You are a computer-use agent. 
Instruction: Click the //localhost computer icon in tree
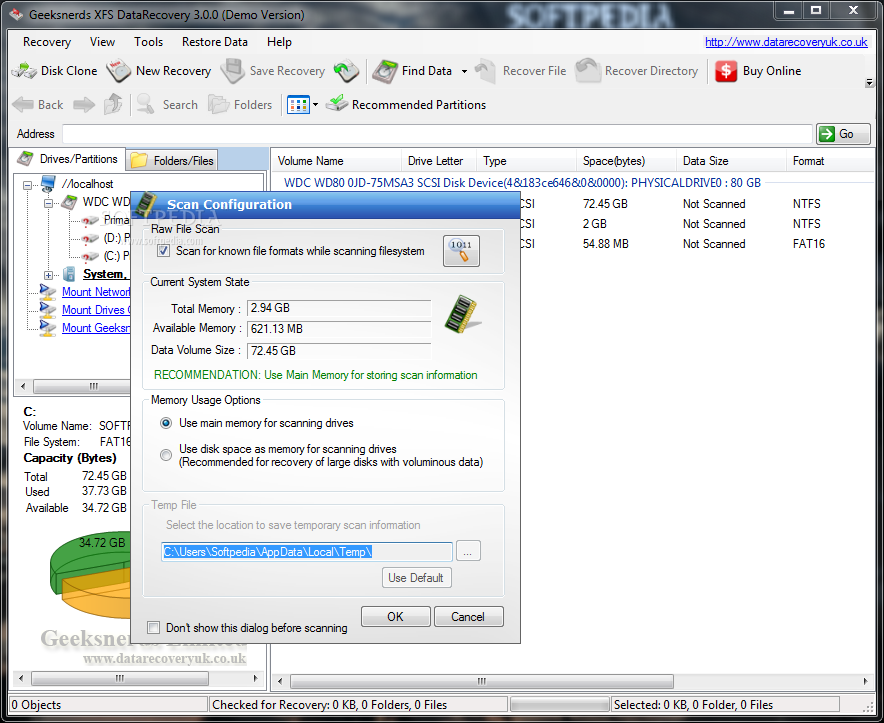(48, 183)
